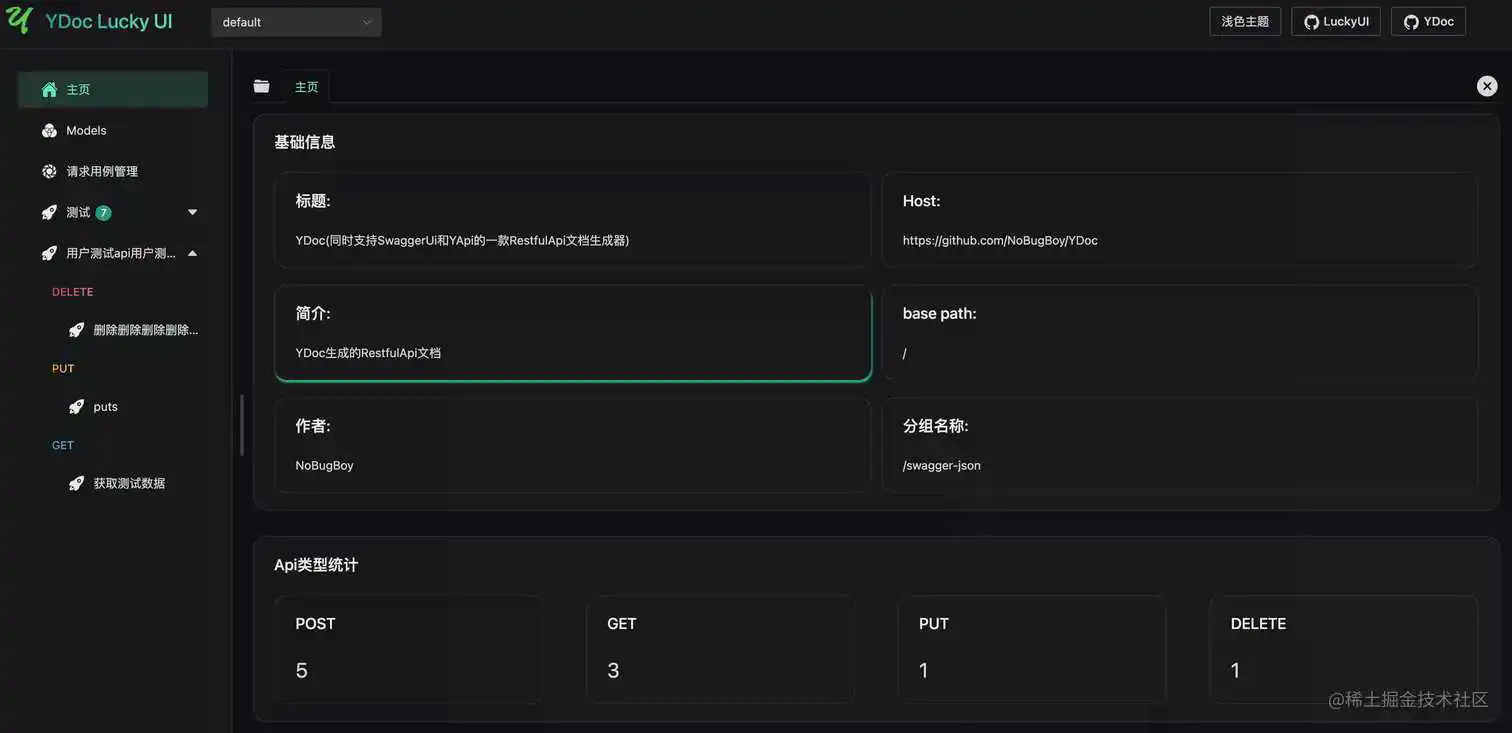Click the GET statistics card
Screen dimensions: 1512x733
[x=720, y=649]
